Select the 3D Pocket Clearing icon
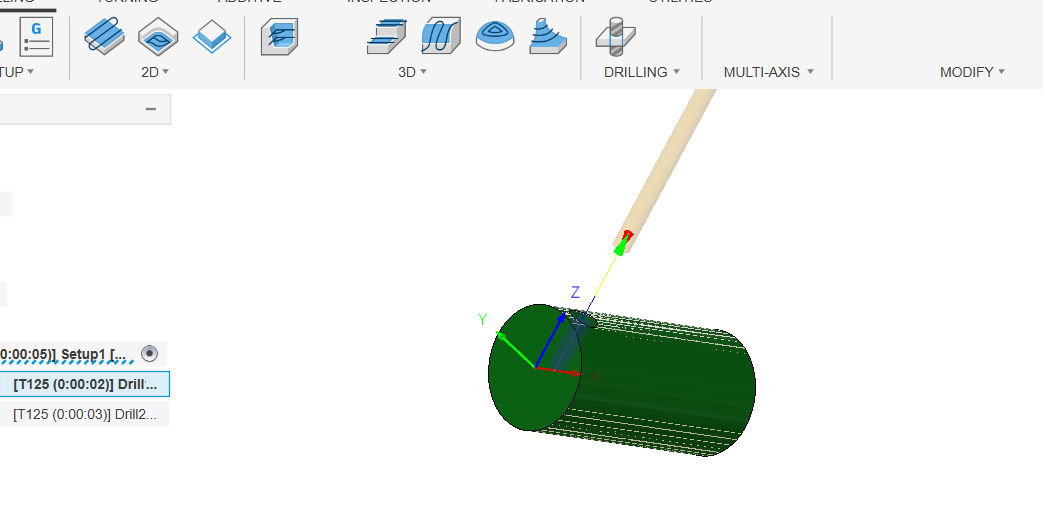Viewport: 1043px width, 525px height. 385,37
